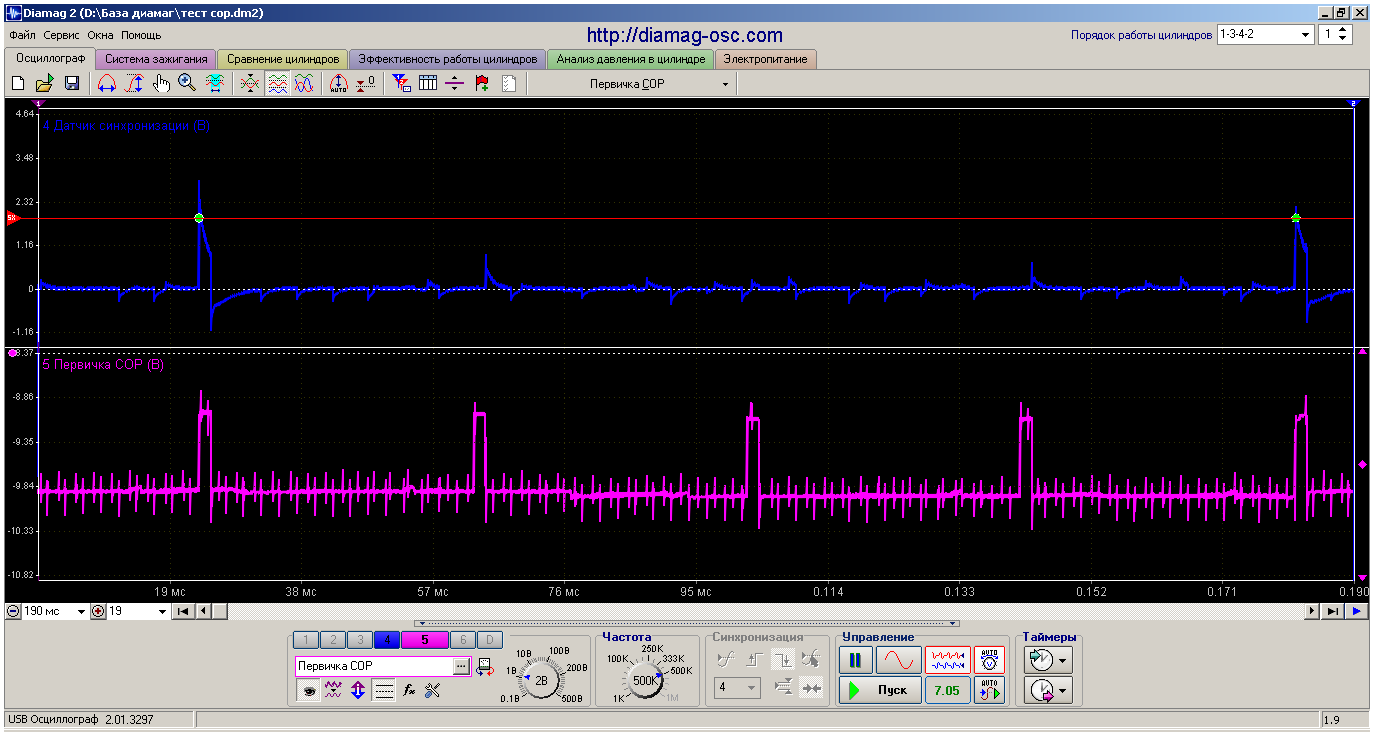Toggle channel 1 button
Screen dimensions: 1374x732
tap(307, 640)
